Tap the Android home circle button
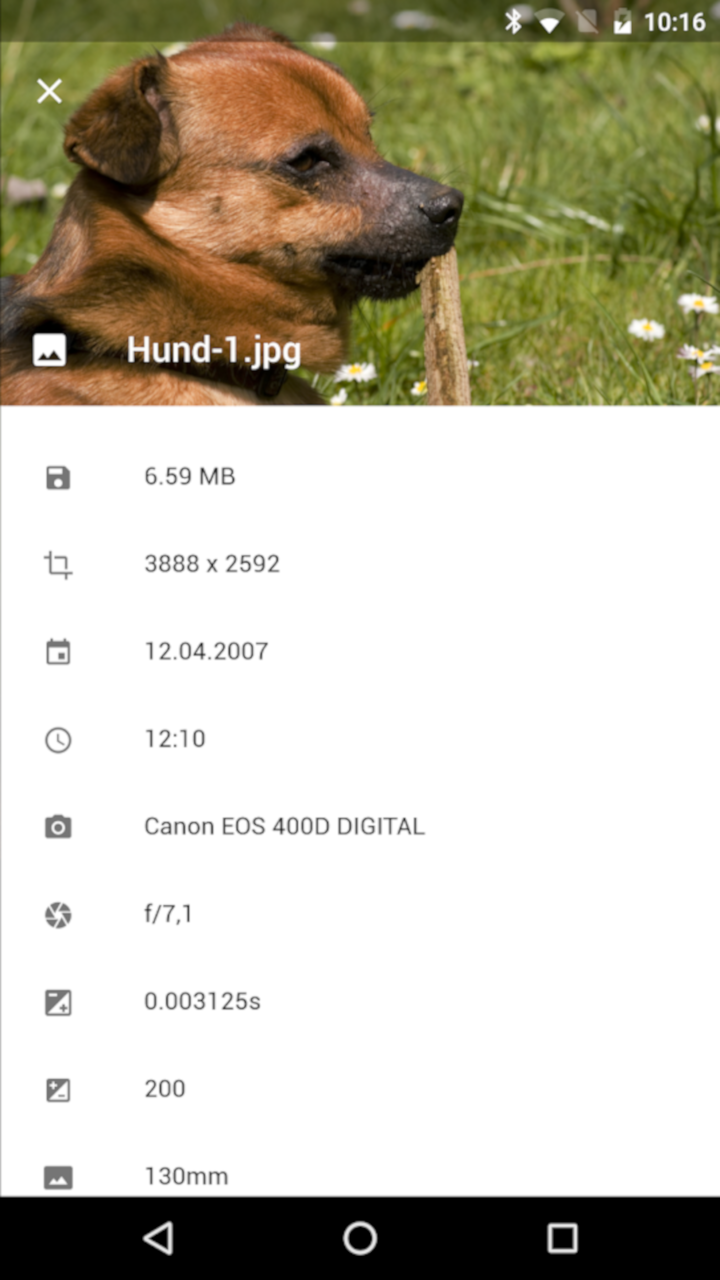 360,1238
